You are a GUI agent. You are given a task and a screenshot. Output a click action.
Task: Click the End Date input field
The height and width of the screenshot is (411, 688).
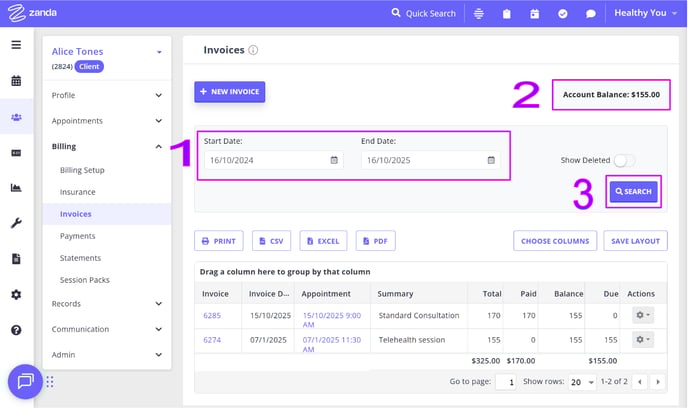tap(420, 160)
